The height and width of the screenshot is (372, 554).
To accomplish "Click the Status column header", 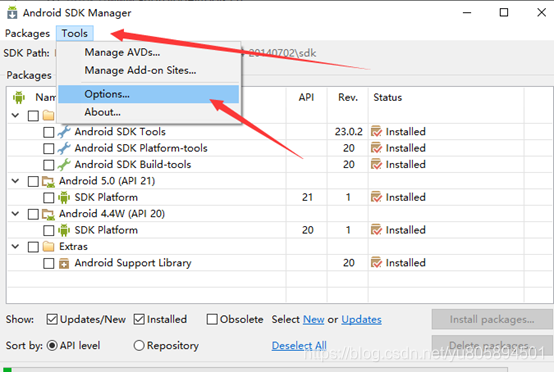I will pyautogui.click(x=447, y=97).
